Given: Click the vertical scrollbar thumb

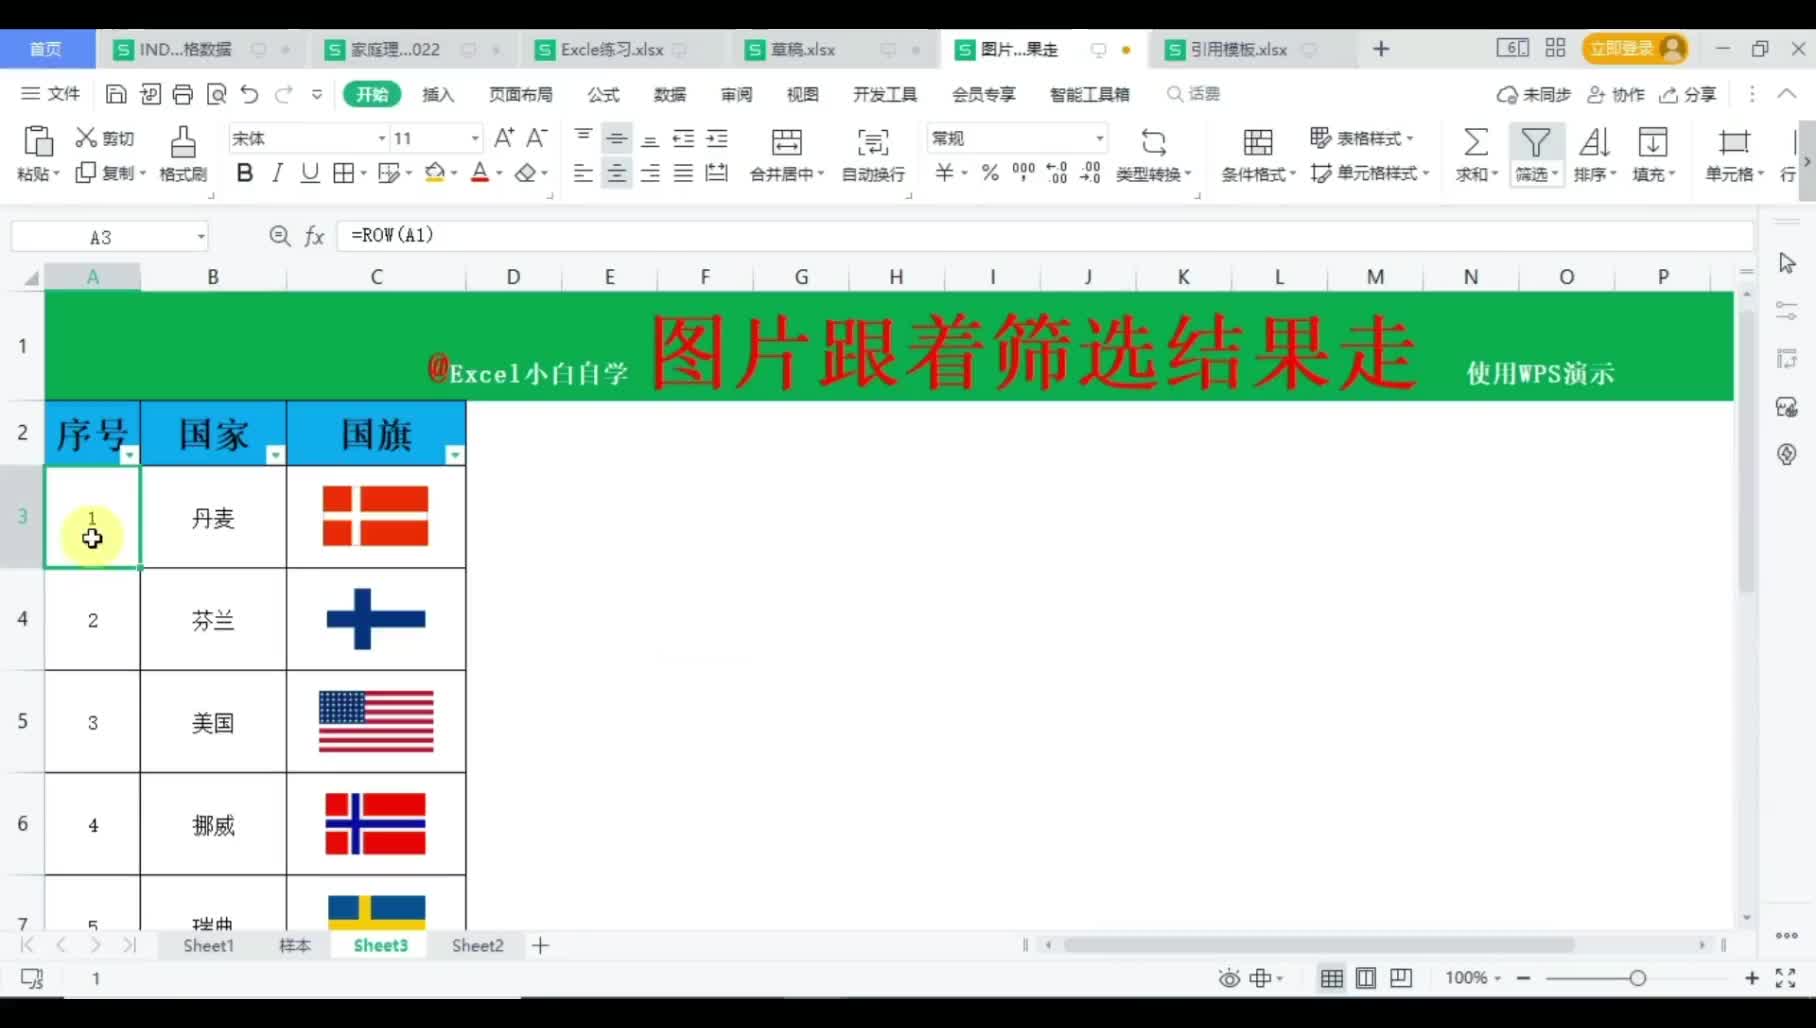Looking at the screenshot, I should coord(1746,450).
